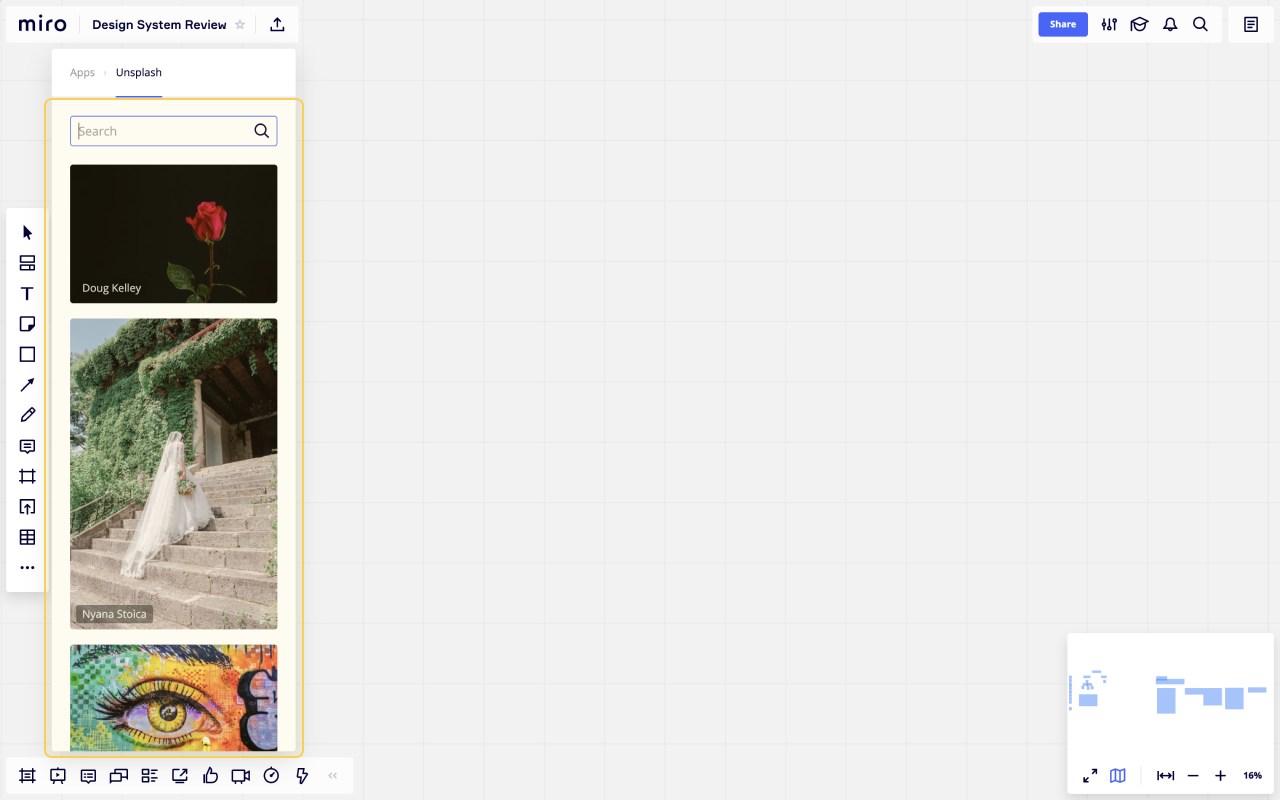This screenshot has height=800, width=1280.
Task: Open board search magnifier in top bar
Action: coord(1200,25)
